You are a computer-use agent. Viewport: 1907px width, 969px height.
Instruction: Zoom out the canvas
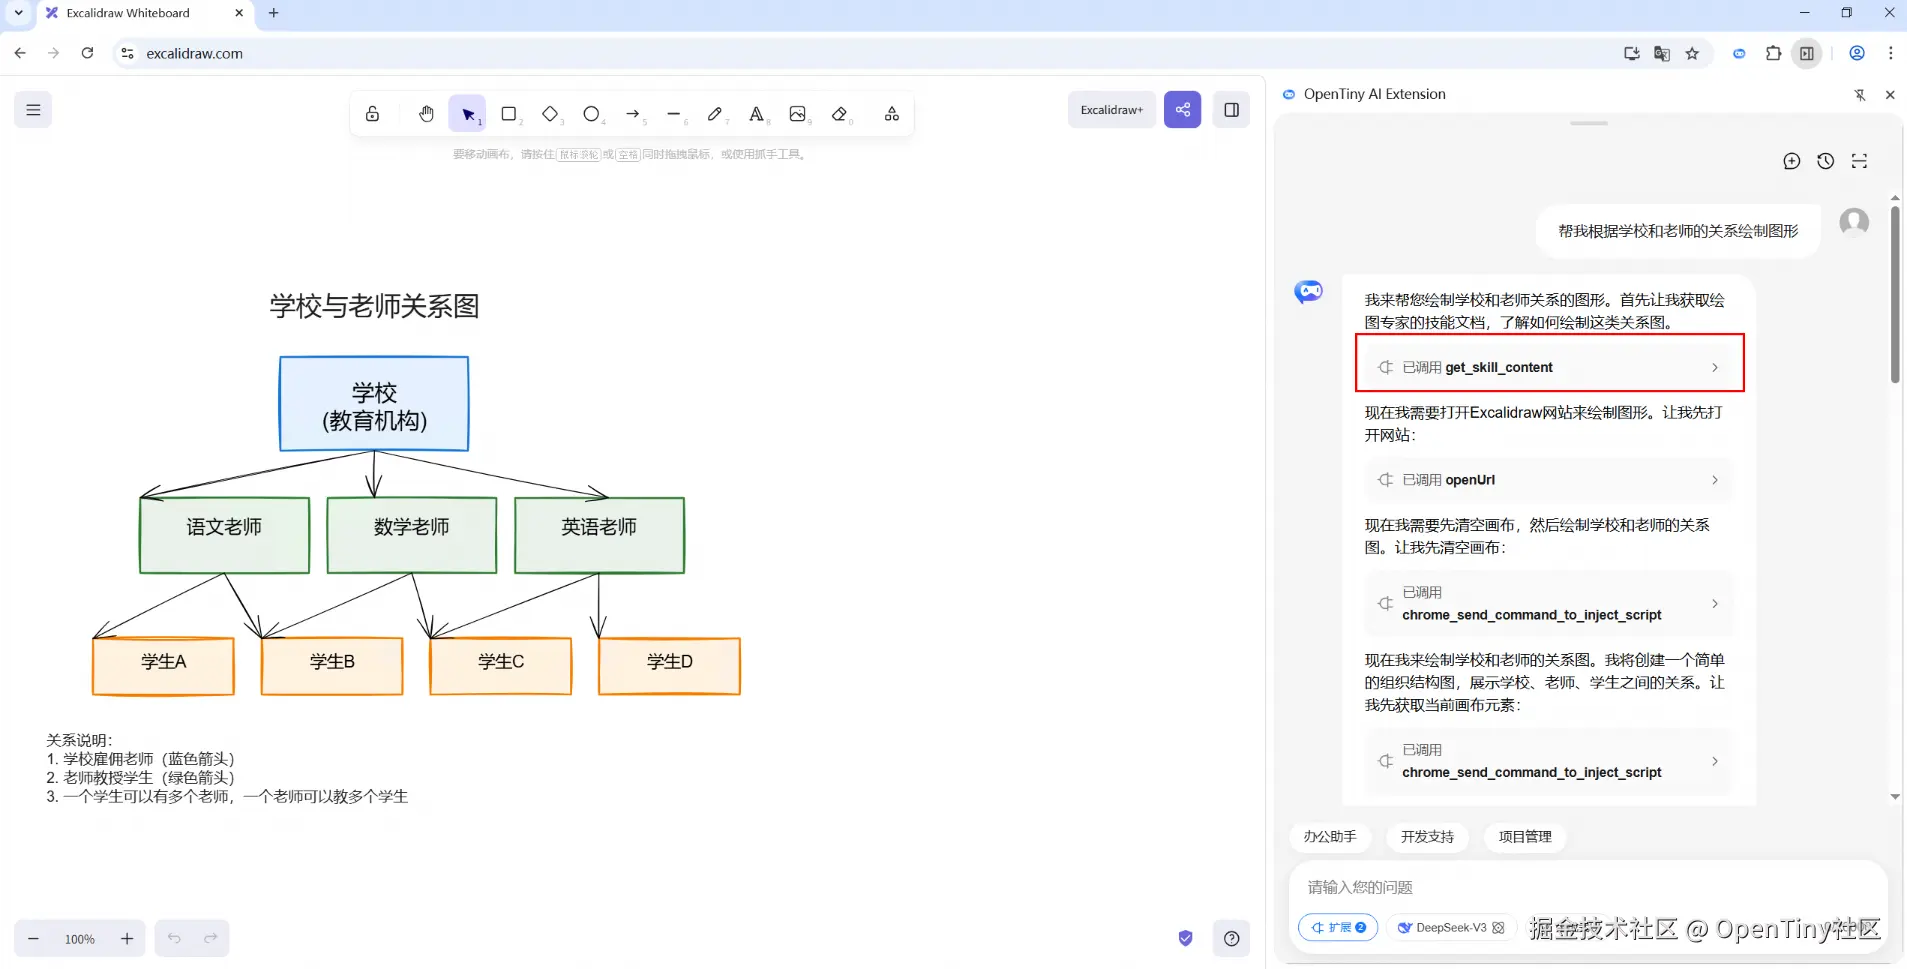pos(33,939)
